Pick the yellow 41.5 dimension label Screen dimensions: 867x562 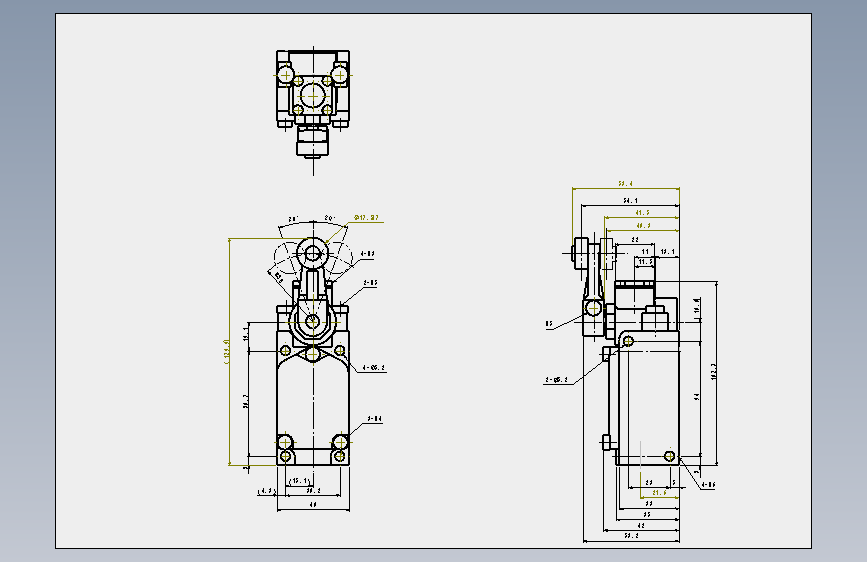642,212
